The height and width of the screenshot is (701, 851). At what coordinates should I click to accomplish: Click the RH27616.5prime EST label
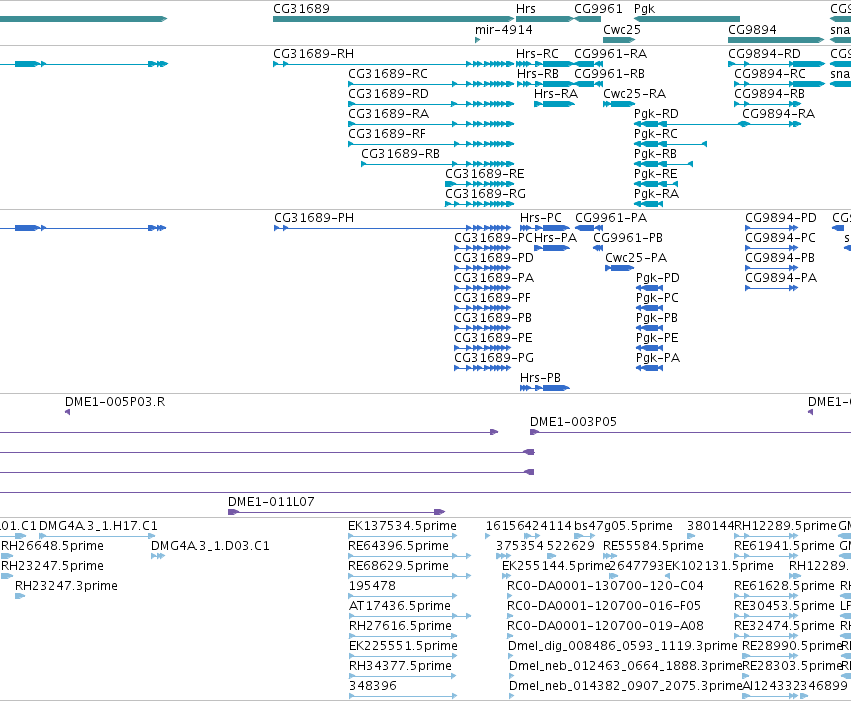point(400,626)
